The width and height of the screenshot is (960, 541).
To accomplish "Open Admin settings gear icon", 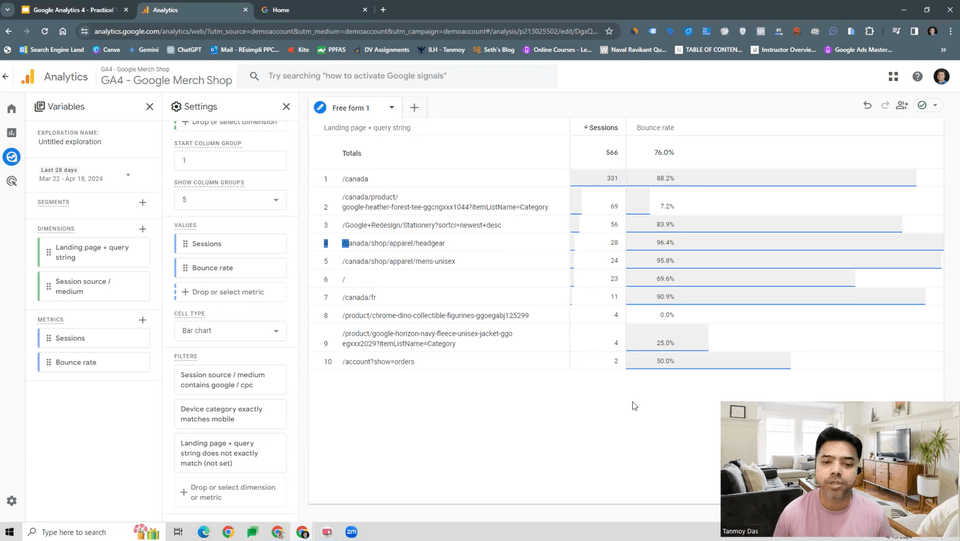I will (12, 501).
